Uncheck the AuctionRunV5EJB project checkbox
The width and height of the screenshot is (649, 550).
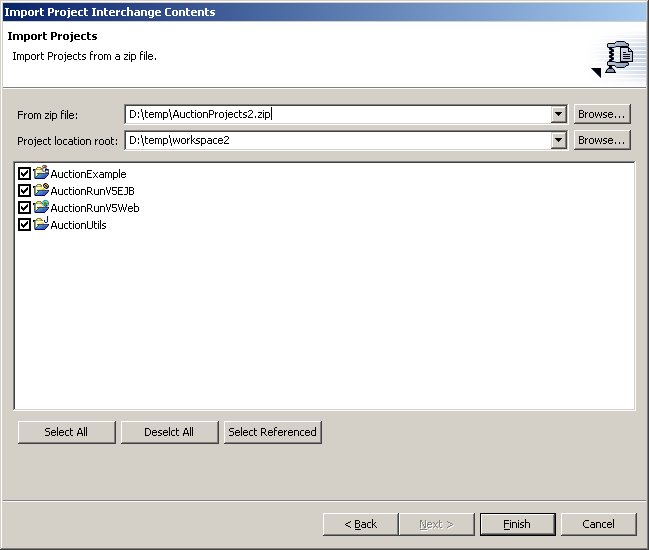point(24,190)
